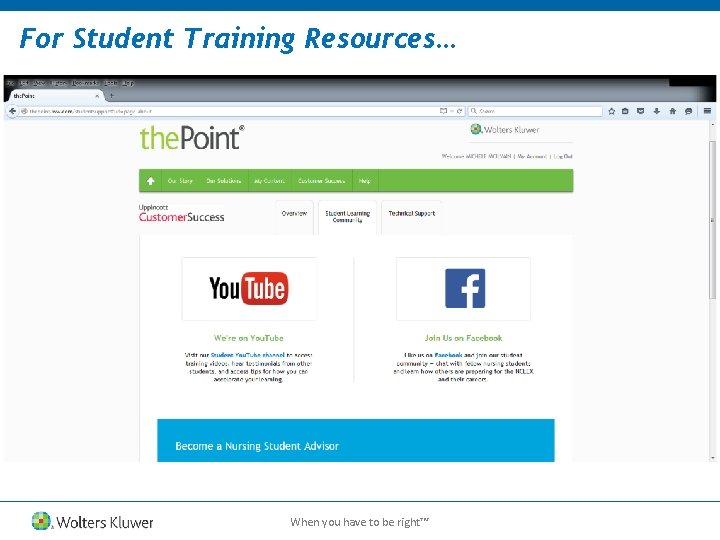Image resolution: width=720 pixels, height=540 pixels.
Task: Click the scrollbar up arrow
Action: (x=713, y=124)
